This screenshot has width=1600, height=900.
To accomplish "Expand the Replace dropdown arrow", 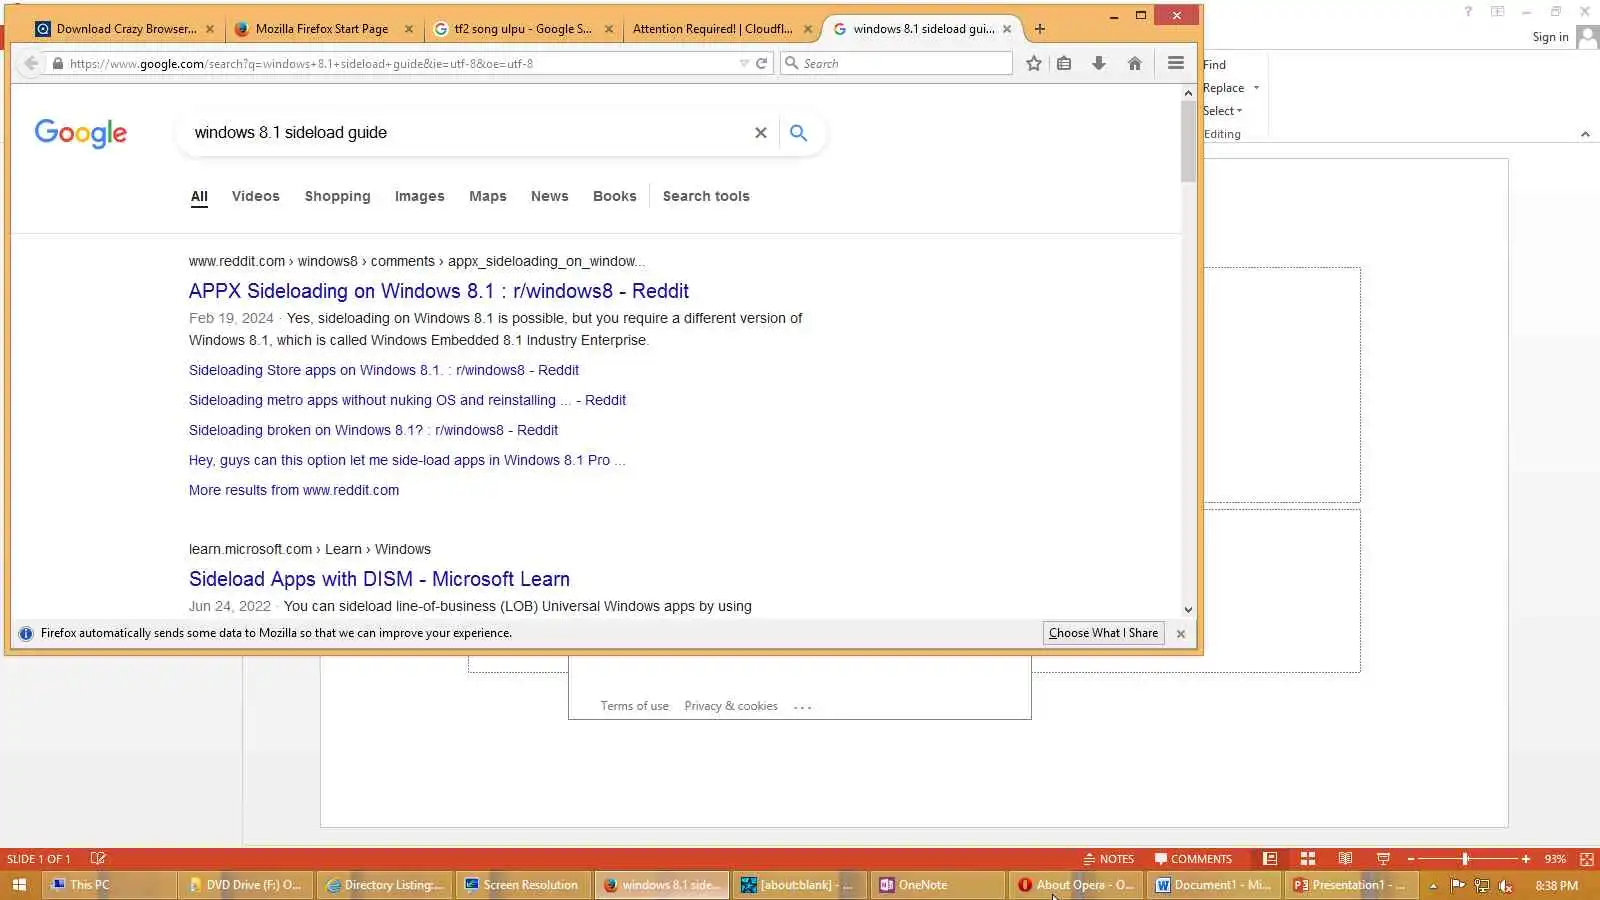I will point(1257,88).
